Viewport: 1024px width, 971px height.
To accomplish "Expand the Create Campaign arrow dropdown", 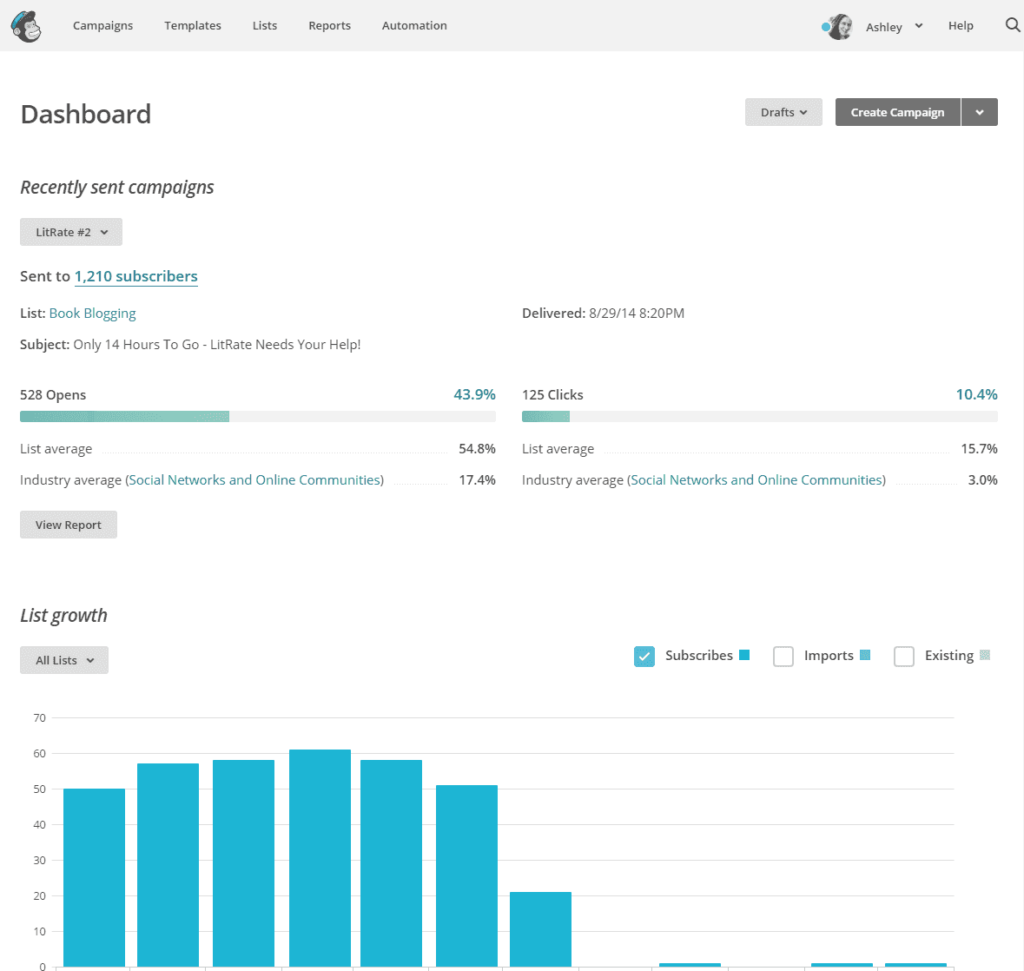I will point(980,112).
